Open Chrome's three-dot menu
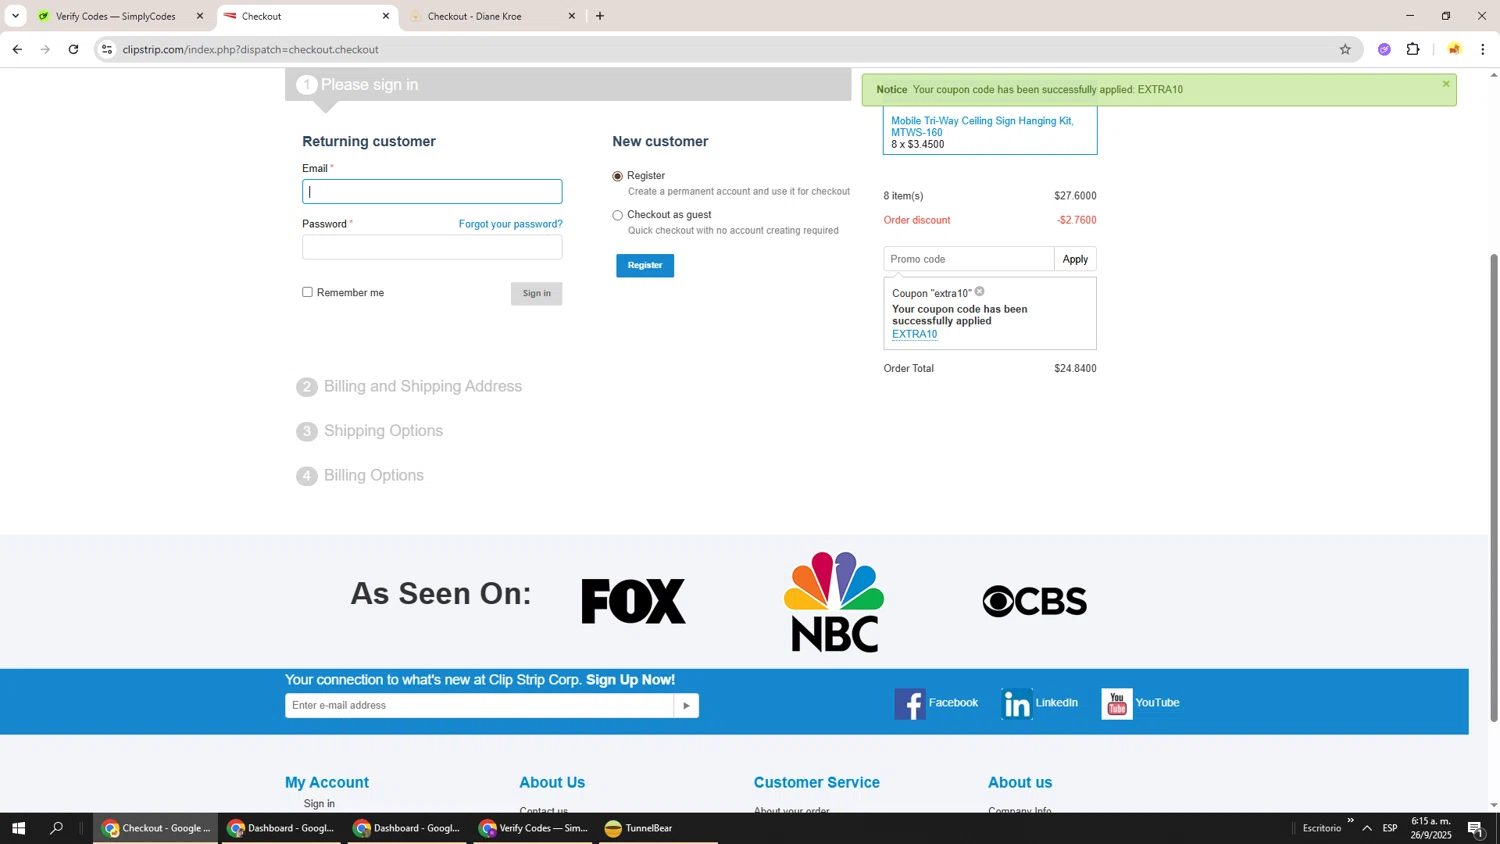Screen dimensions: 1500x844 [x=1483, y=49]
